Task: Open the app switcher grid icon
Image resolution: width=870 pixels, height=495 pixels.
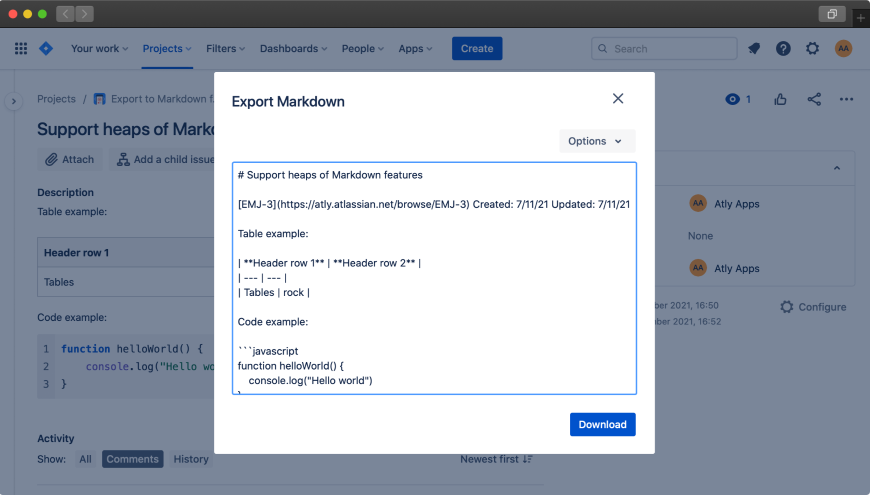Action: [x=21, y=48]
